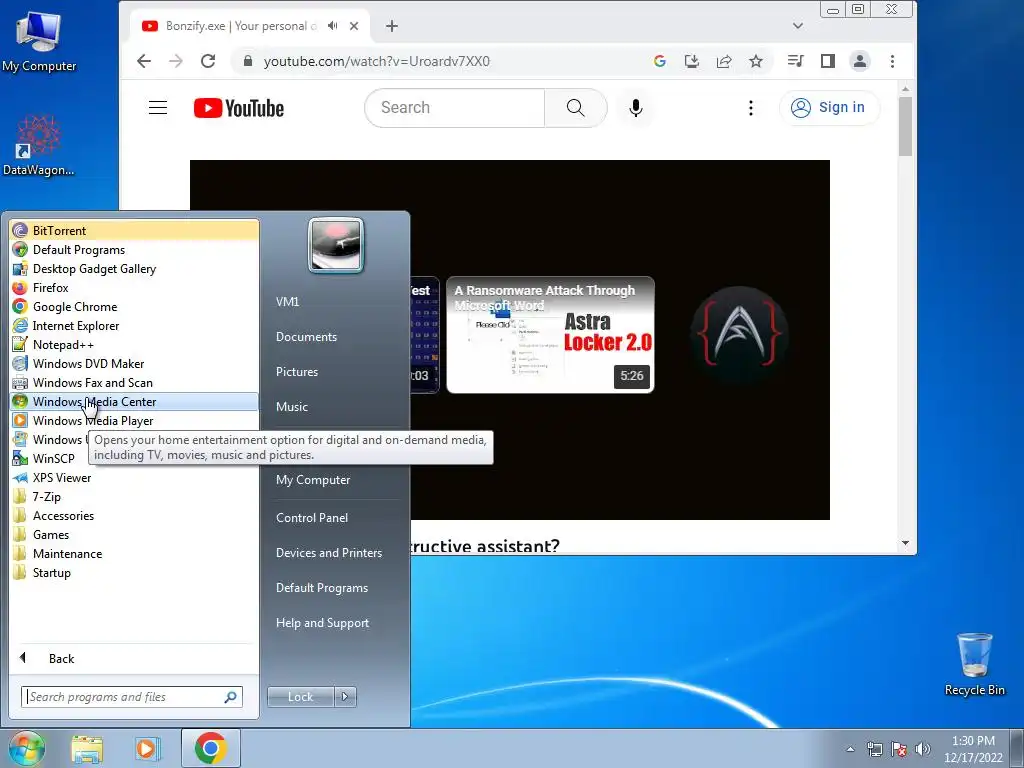1024x768 pixels.
Task: Open Google Chrome in the programs list
Action: 134,307
